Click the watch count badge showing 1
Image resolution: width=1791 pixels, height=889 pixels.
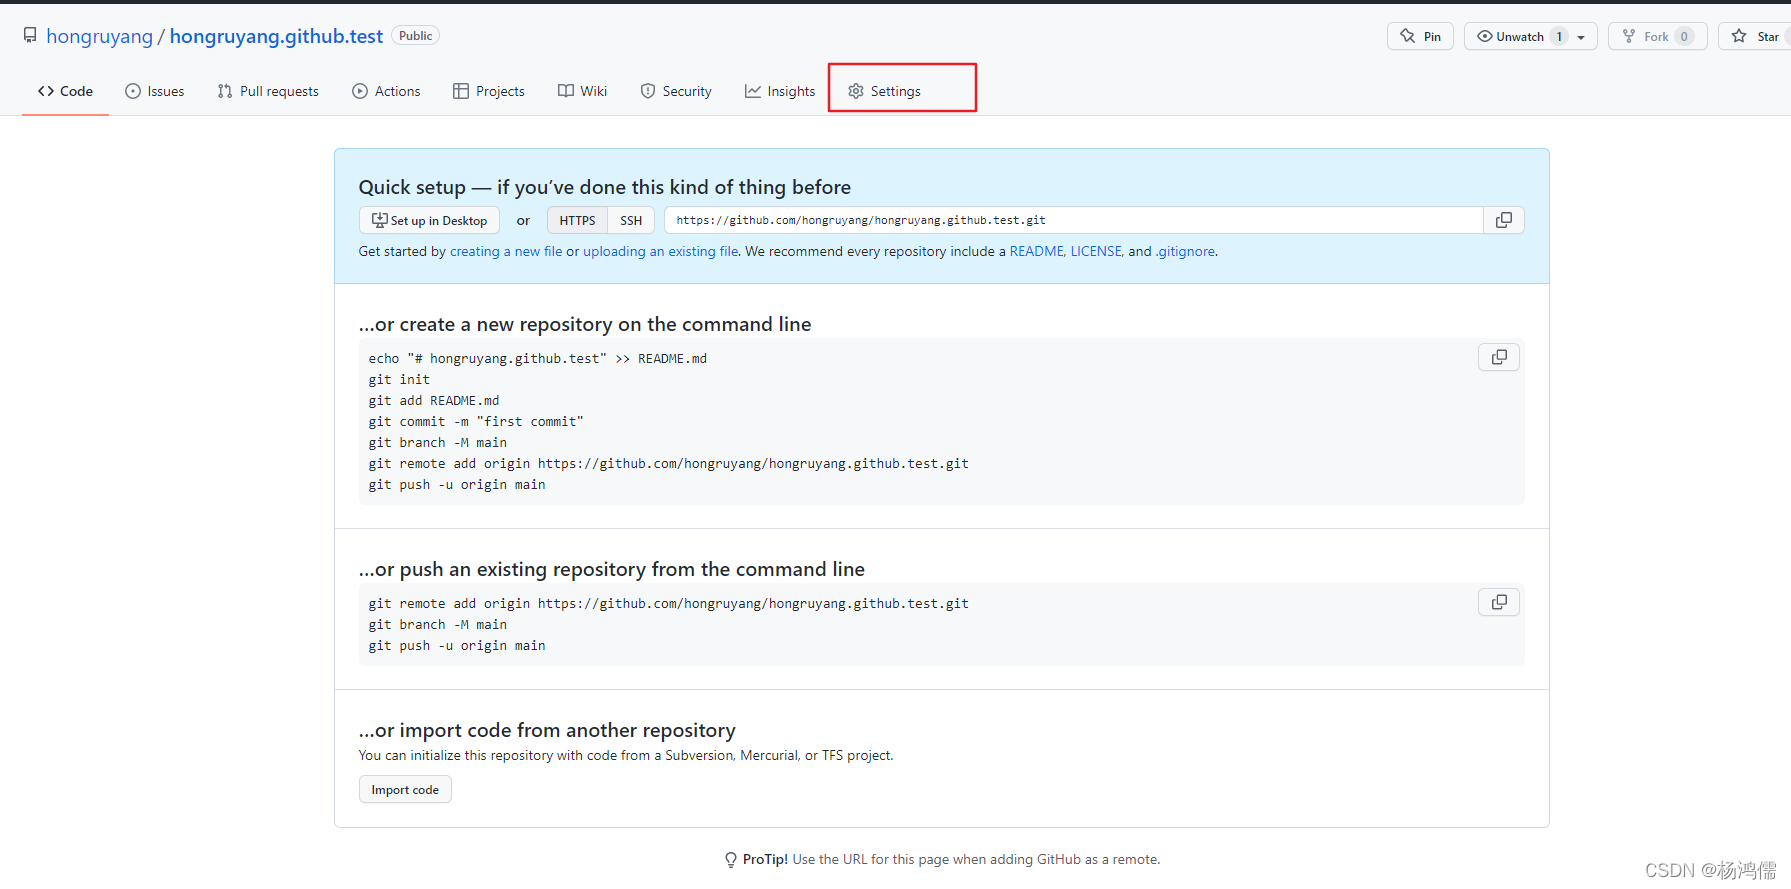[x=1559, y=36]
